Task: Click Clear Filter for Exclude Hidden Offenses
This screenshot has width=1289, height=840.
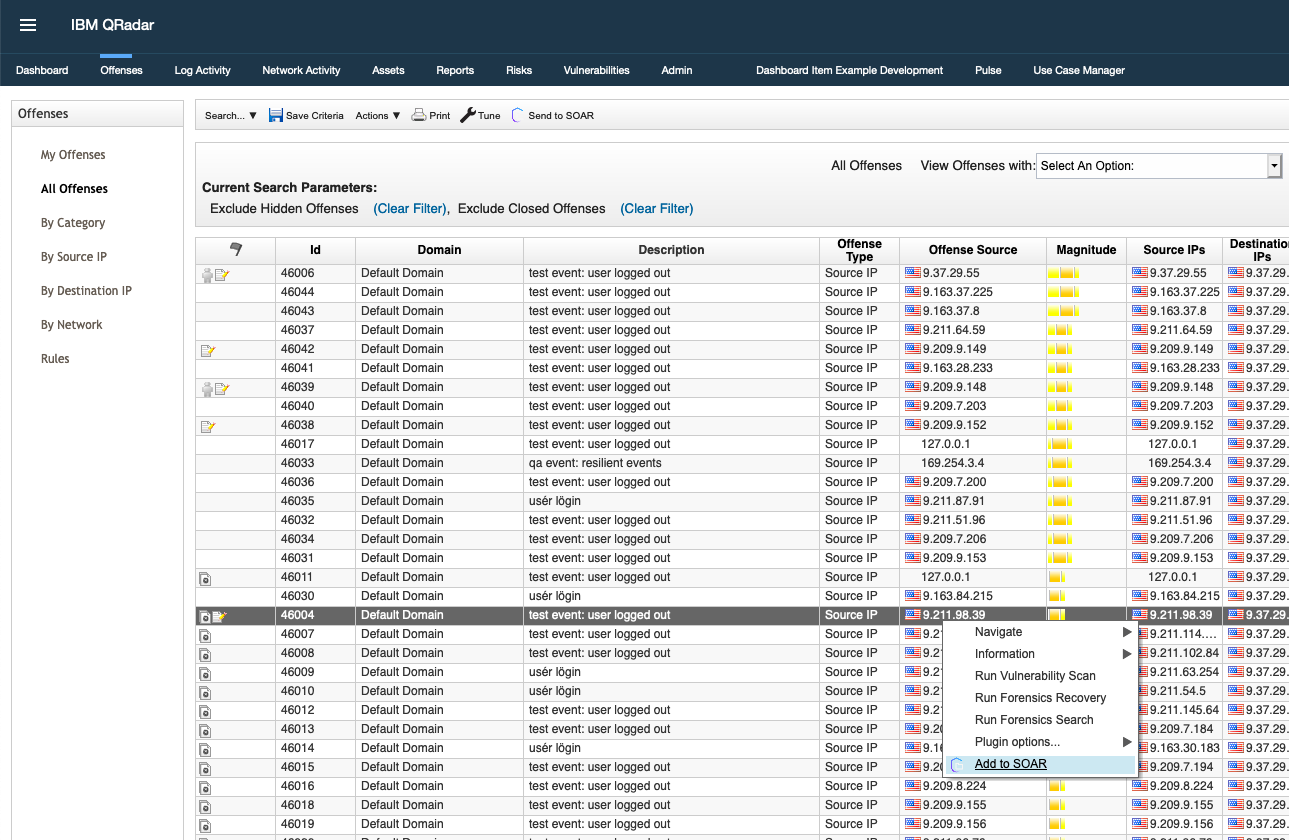Action: [410, 208]
